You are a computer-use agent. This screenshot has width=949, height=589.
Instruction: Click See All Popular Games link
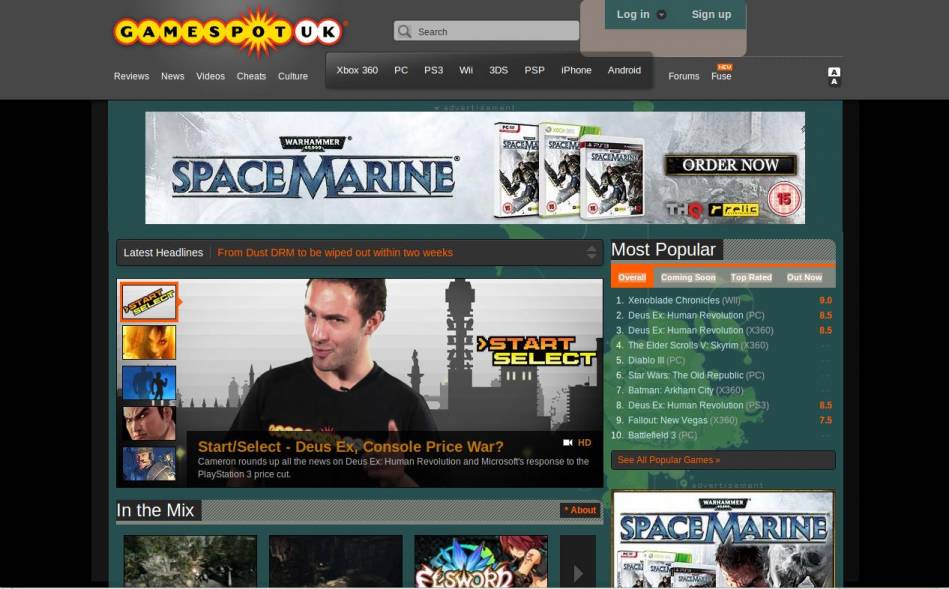pyautogui.click(x=669, y=460)
